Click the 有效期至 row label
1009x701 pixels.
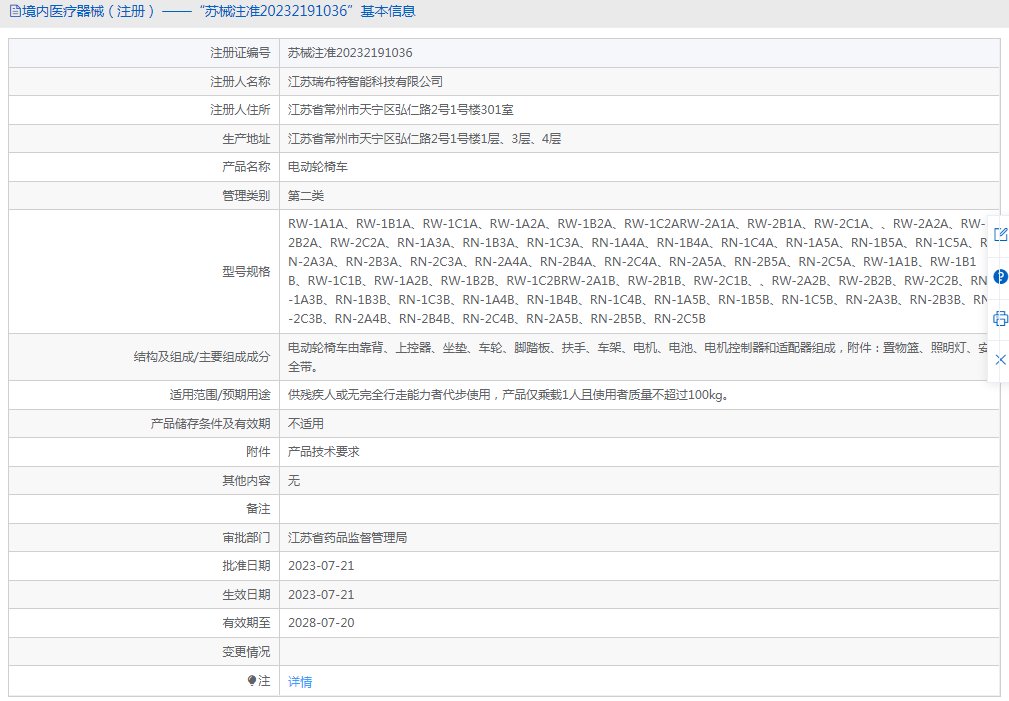pos(246,623)
